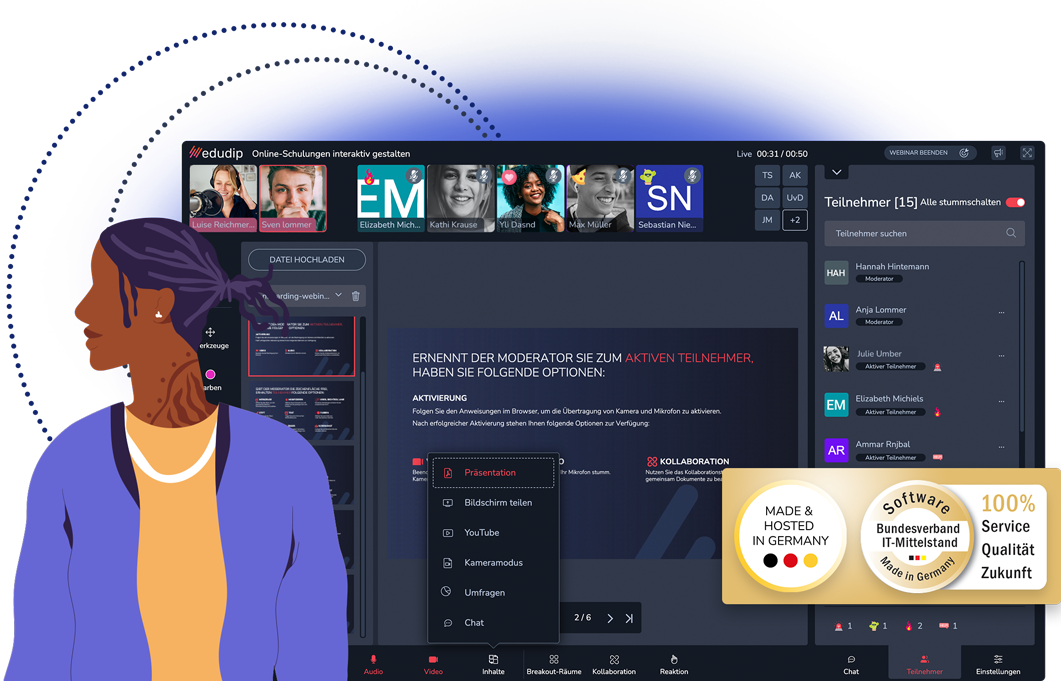Choose Umfragen in the Inhalte menu
The image size is (1061, 681).
tap(484, 593)
